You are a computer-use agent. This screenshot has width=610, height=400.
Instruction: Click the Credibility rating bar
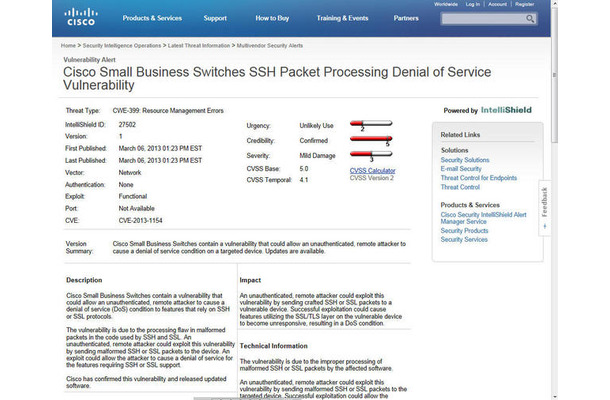click(x=371, y=140)
